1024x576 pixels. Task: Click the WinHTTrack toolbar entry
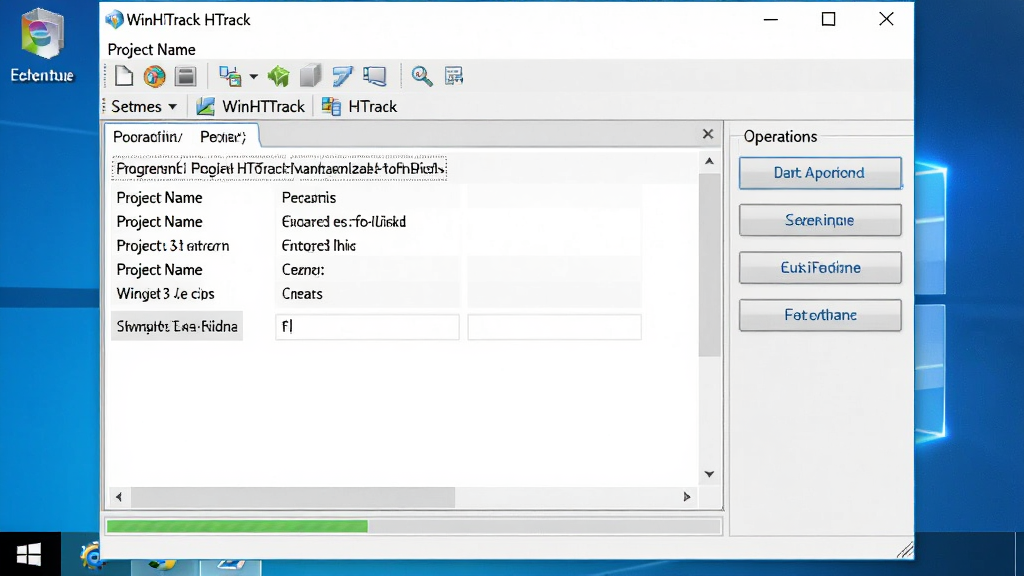point(251,106)
